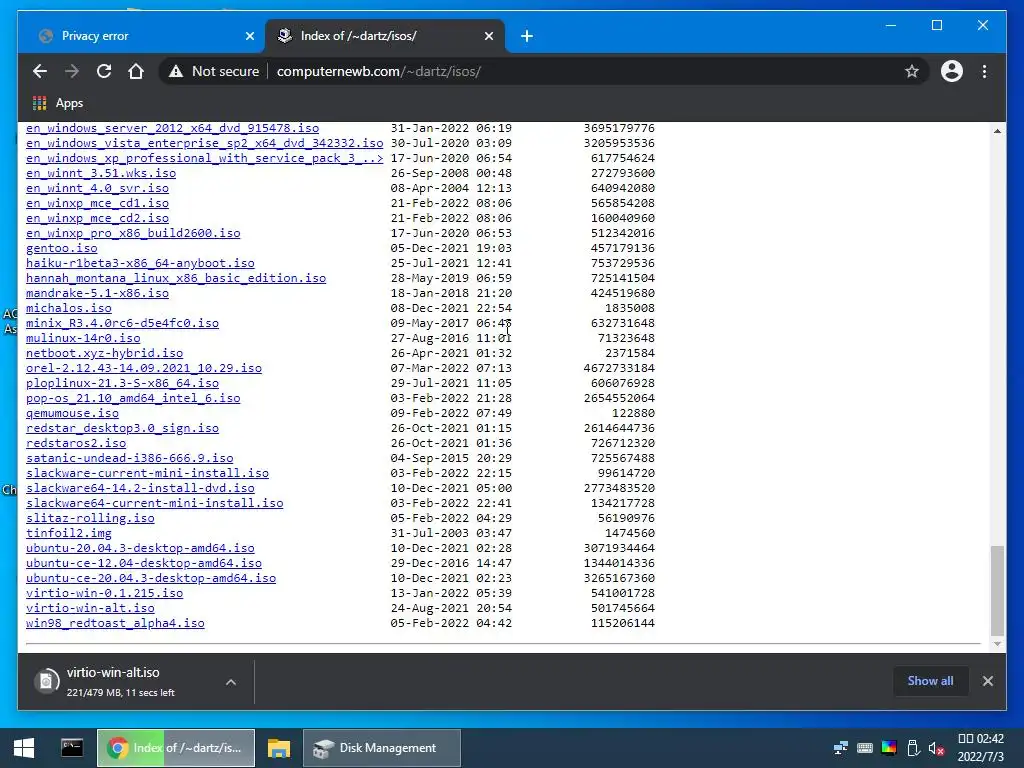Open the Windows Start menu

point(24,748)
